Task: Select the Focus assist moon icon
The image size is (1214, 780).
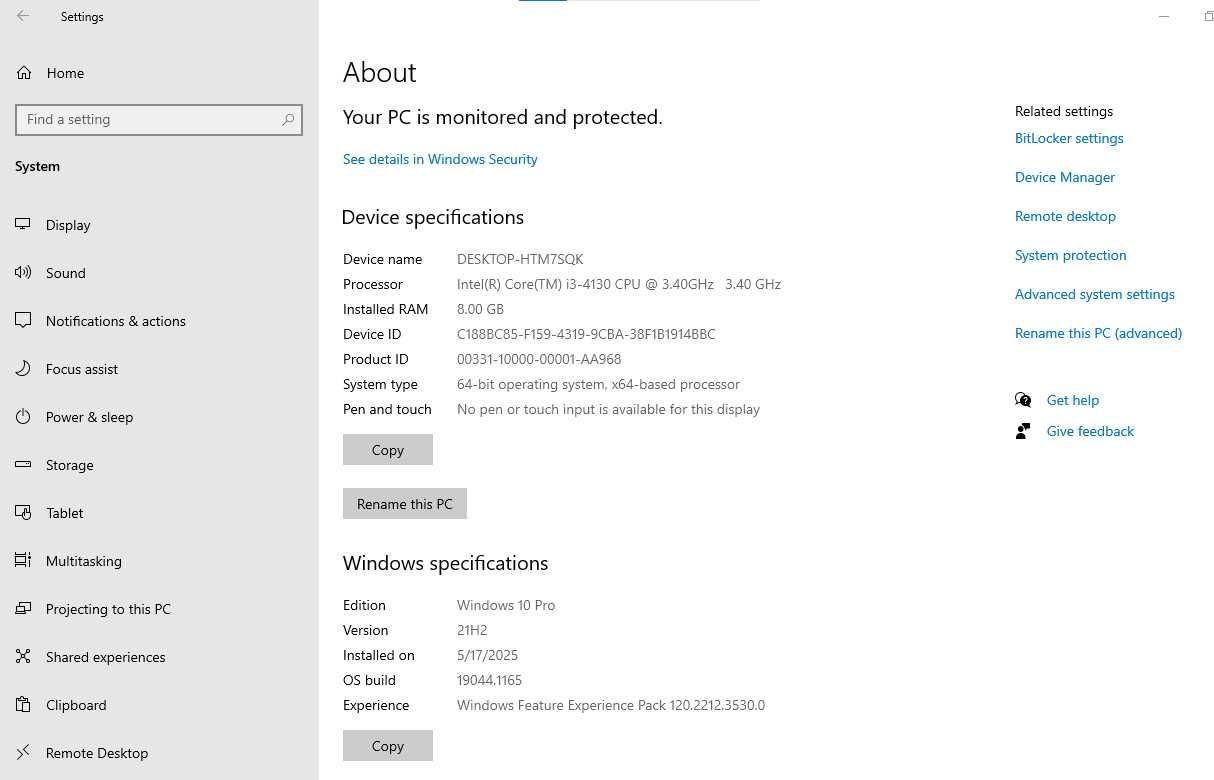Action: tap(23, 369)
